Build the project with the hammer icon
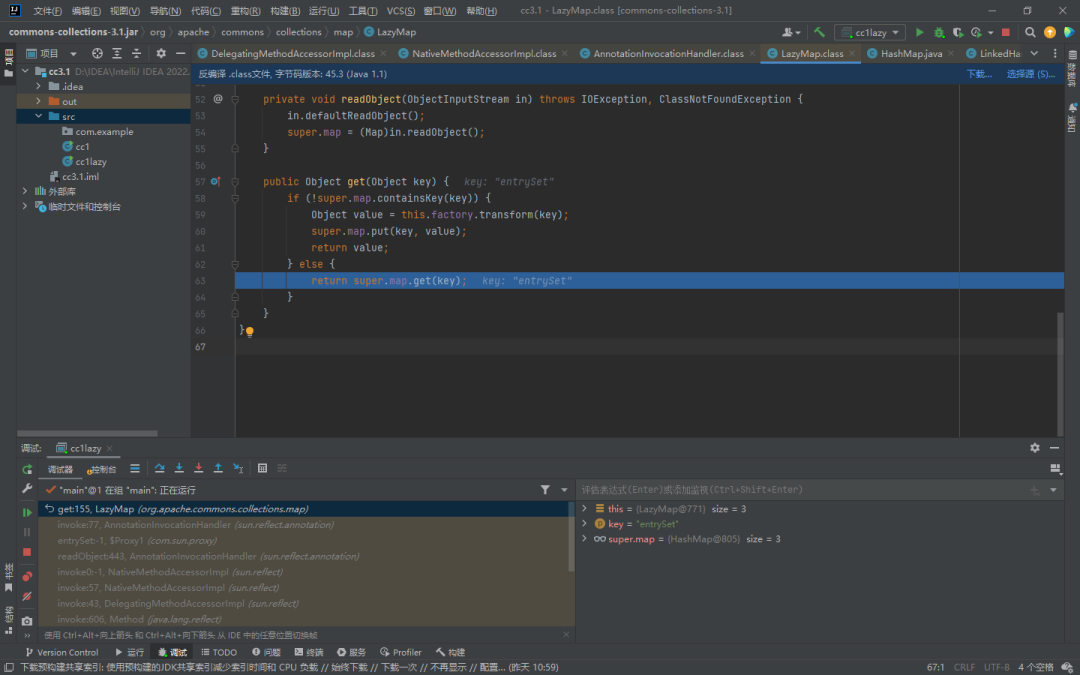 tap(819, 32)
